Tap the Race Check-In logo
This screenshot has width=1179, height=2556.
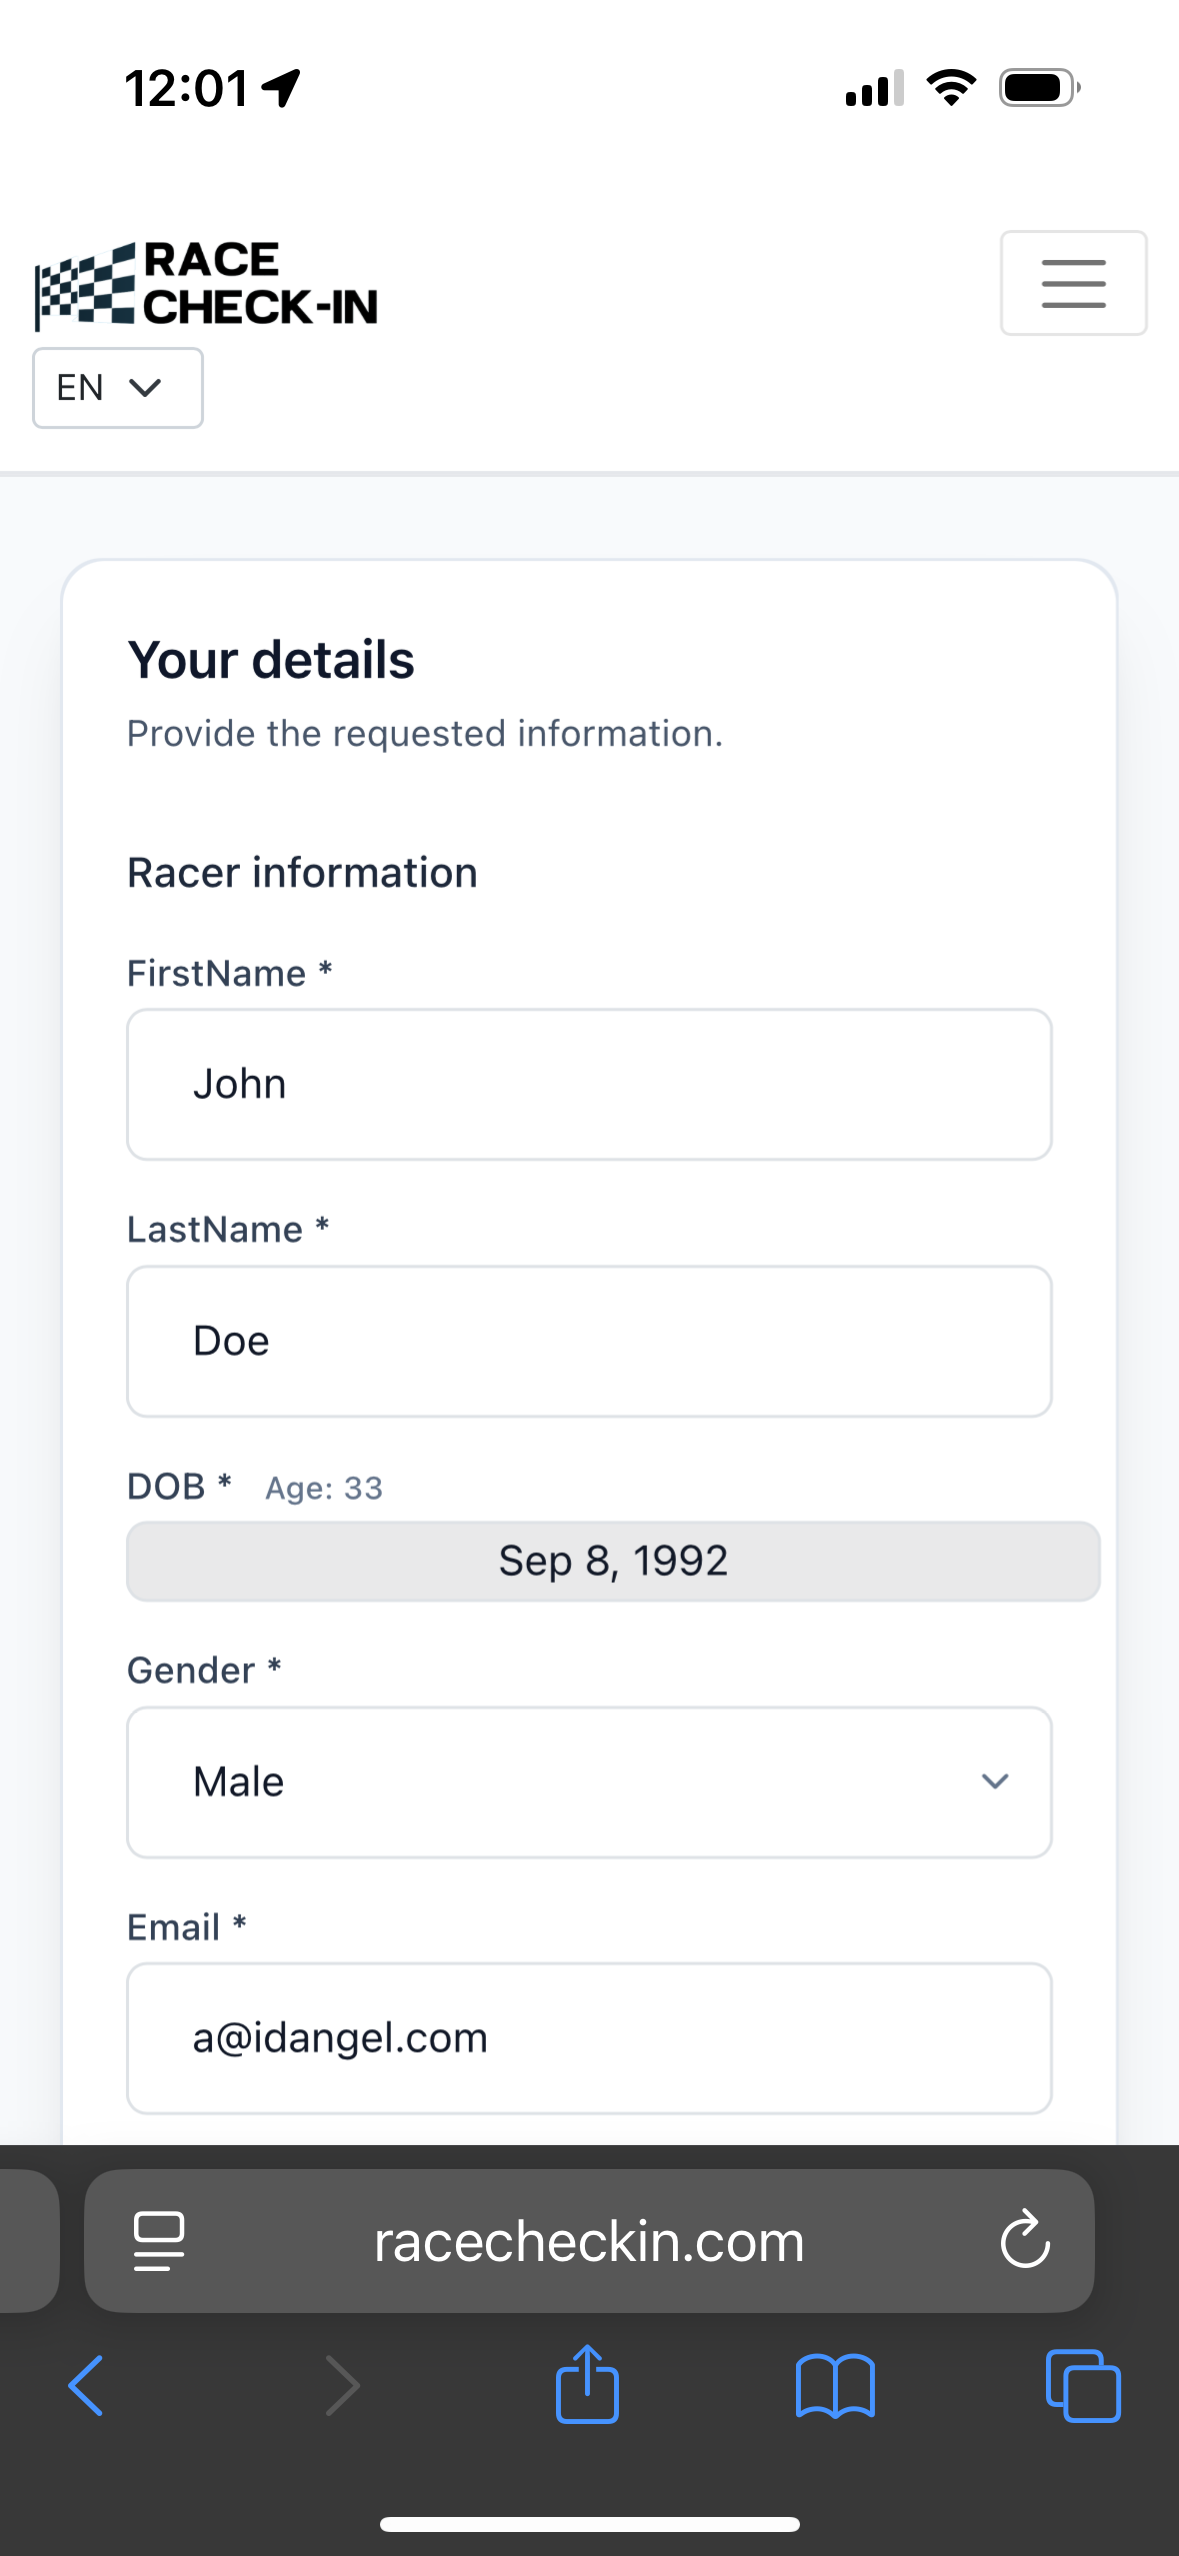tap(207, 285)
